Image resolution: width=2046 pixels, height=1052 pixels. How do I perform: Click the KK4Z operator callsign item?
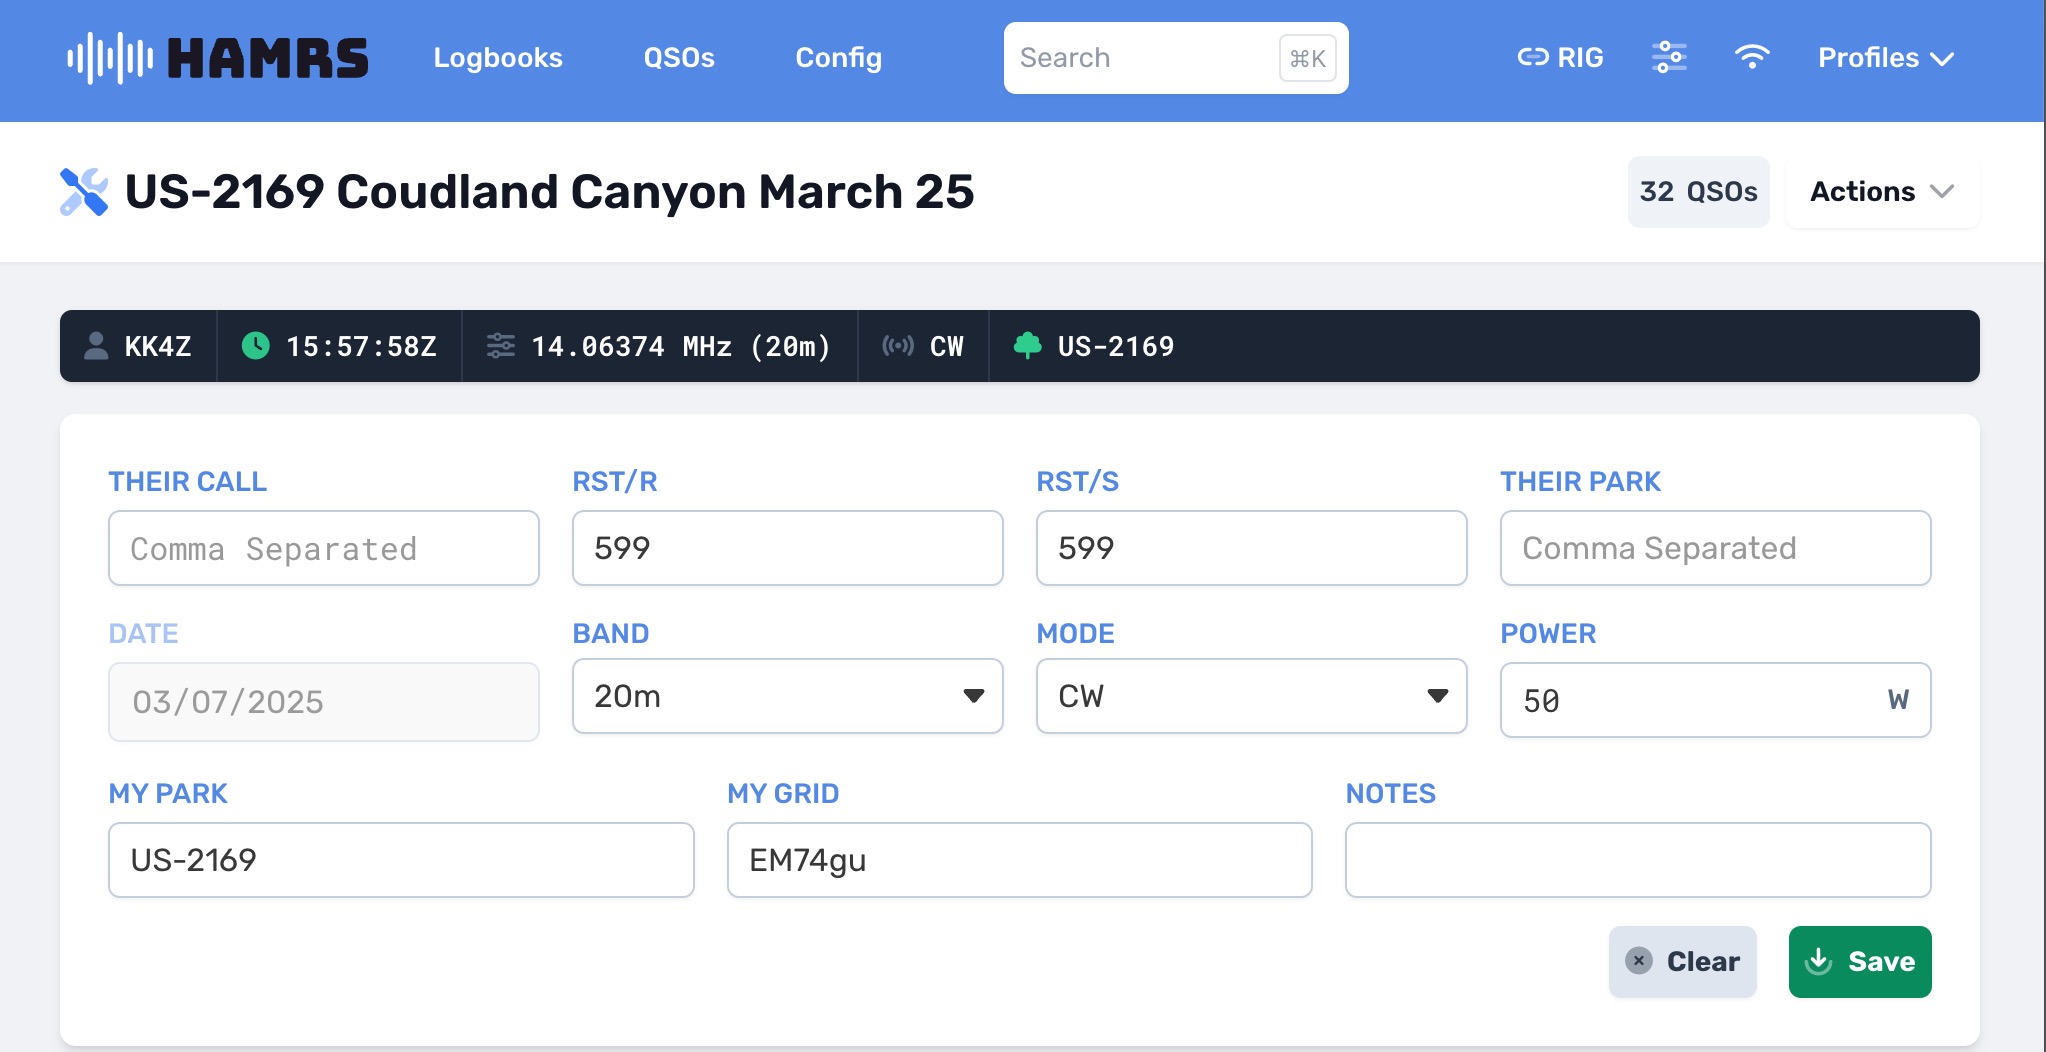pyautogui.click(x=139, y=346)
